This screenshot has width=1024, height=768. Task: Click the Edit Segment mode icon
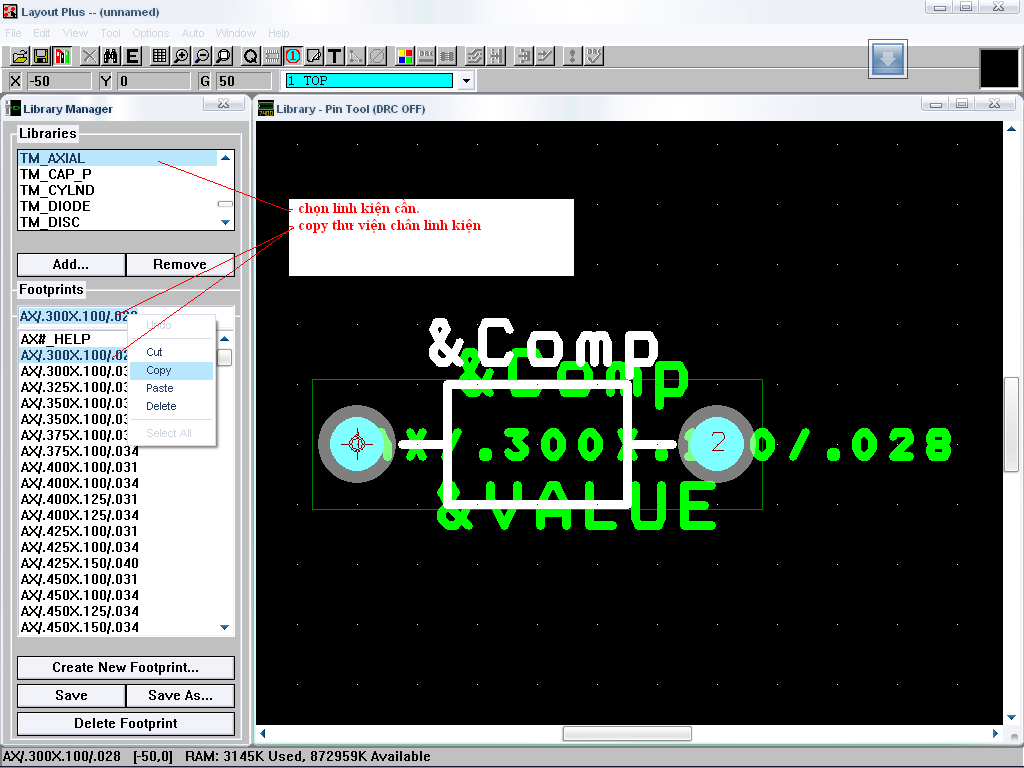(524, 57)
